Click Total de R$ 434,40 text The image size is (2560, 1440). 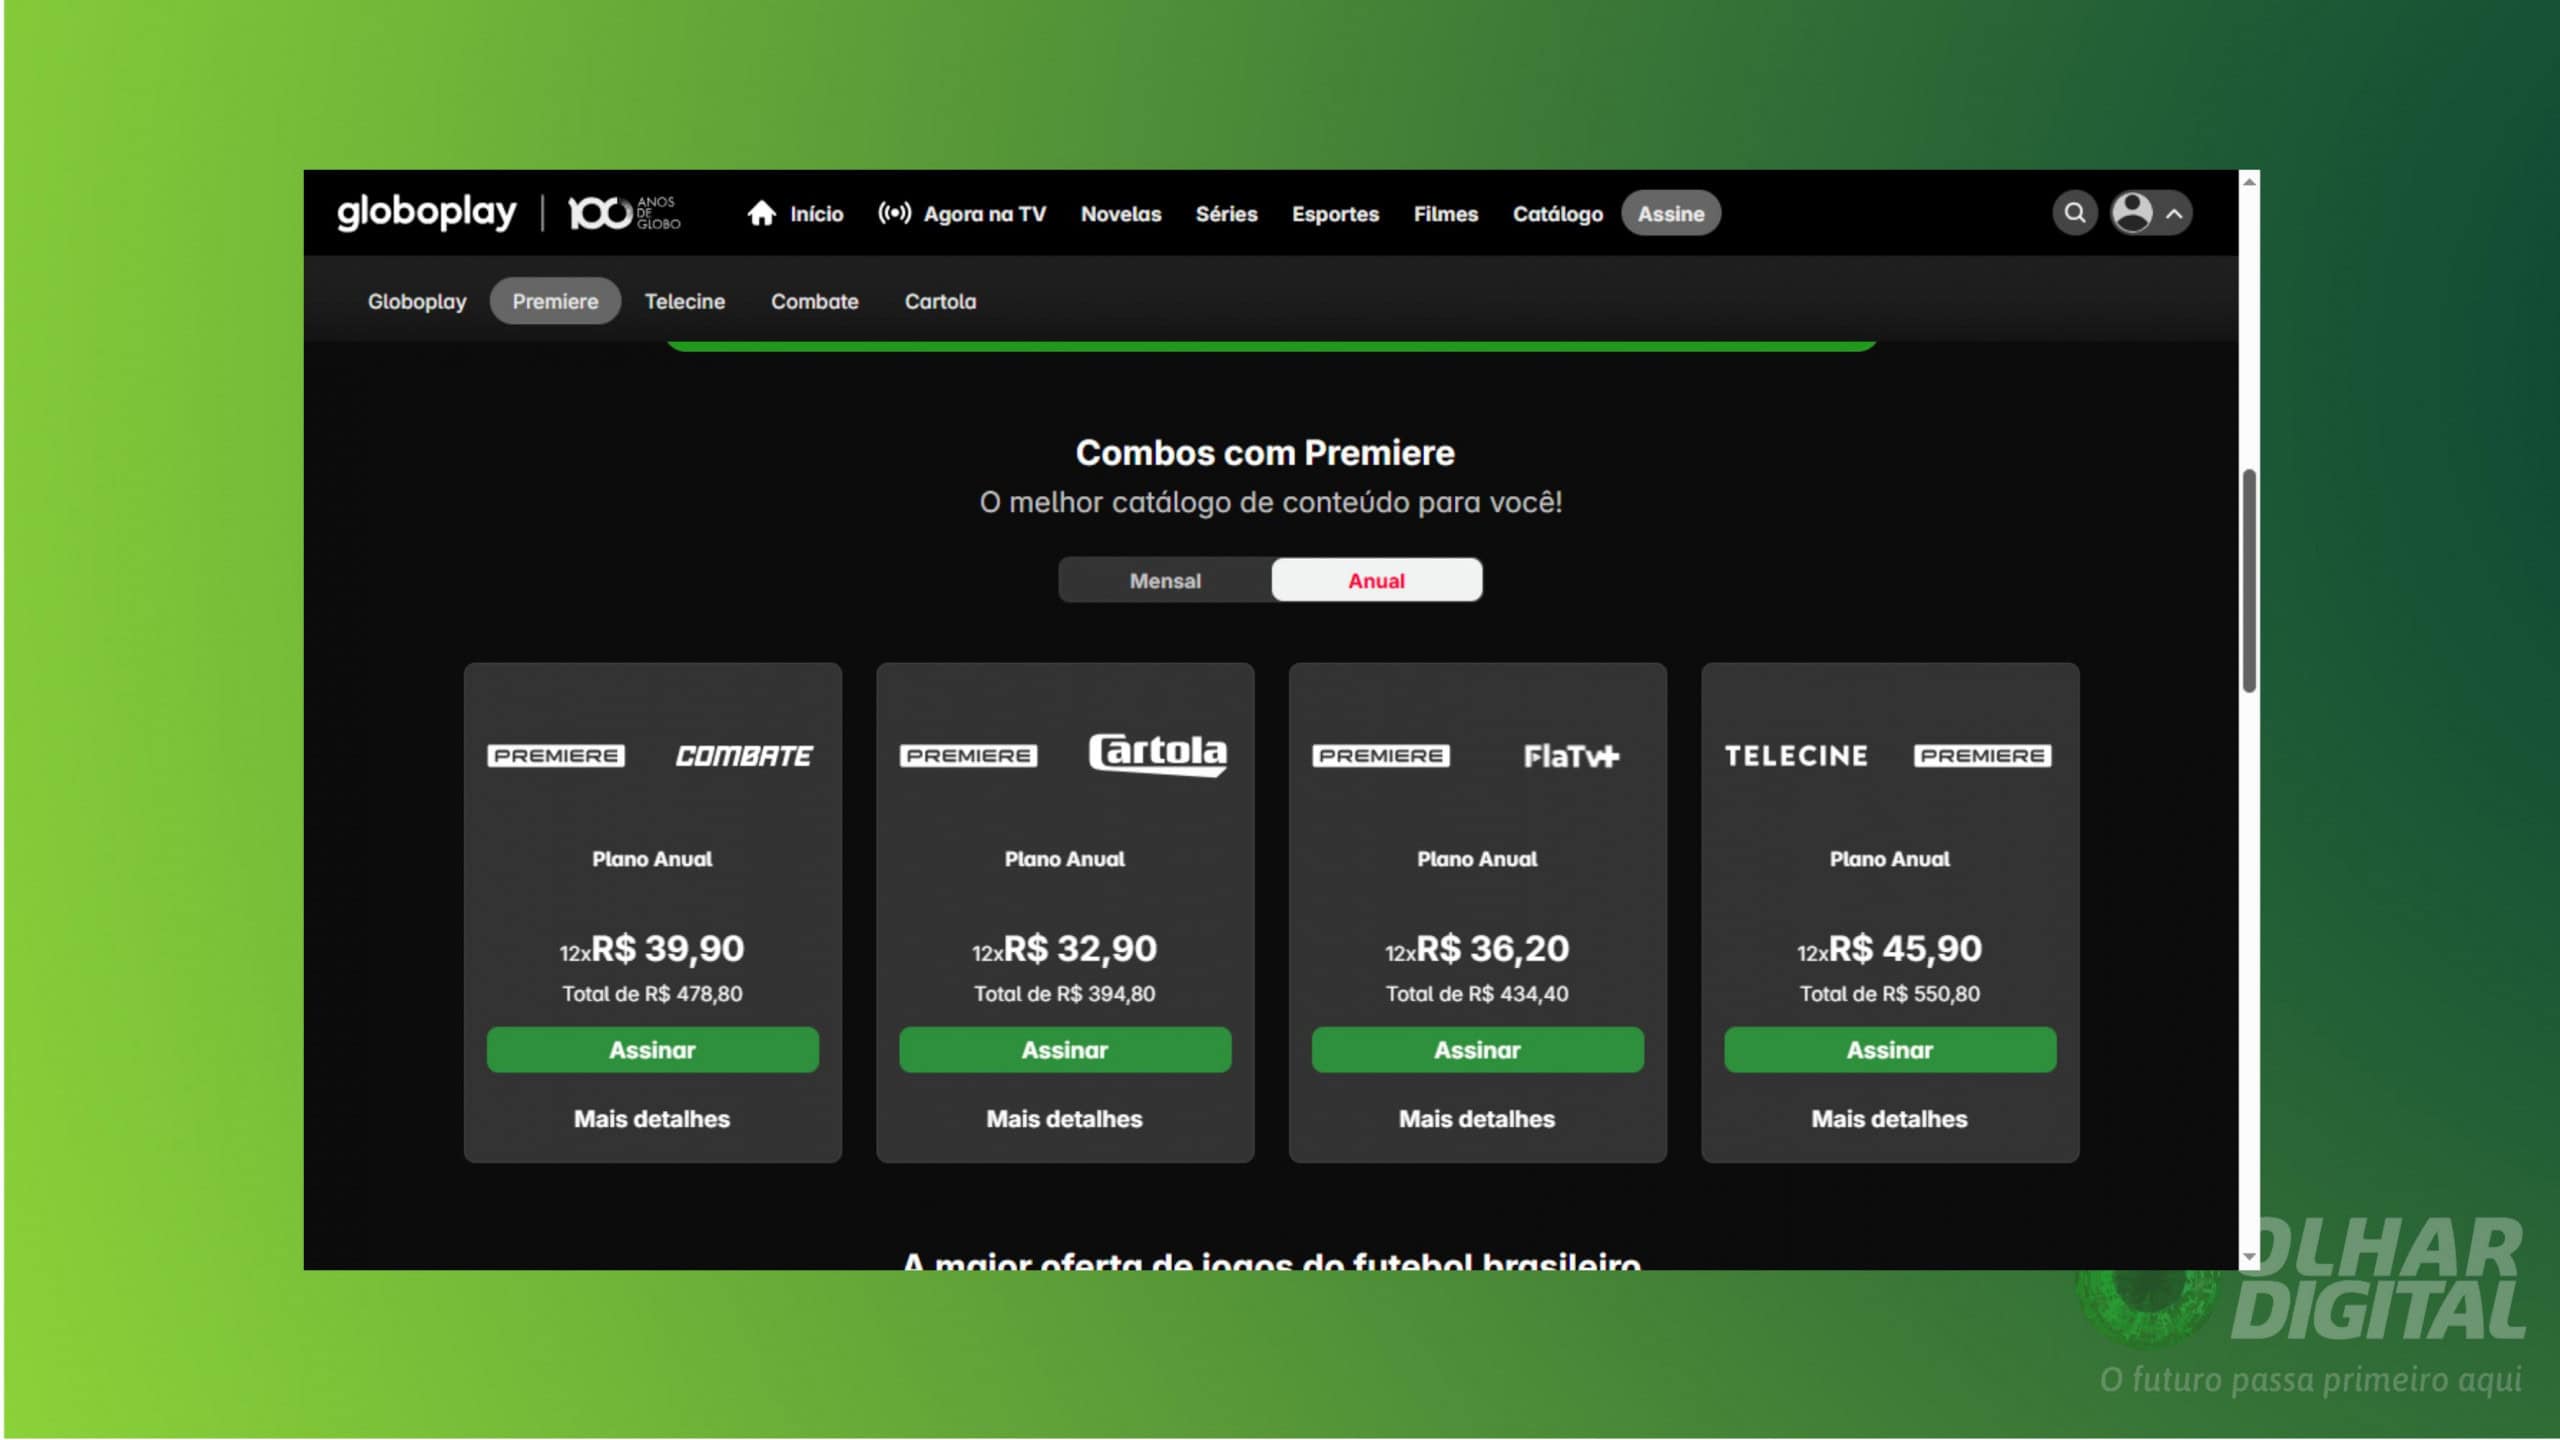pyautogui.click(x=1477, y=994)
